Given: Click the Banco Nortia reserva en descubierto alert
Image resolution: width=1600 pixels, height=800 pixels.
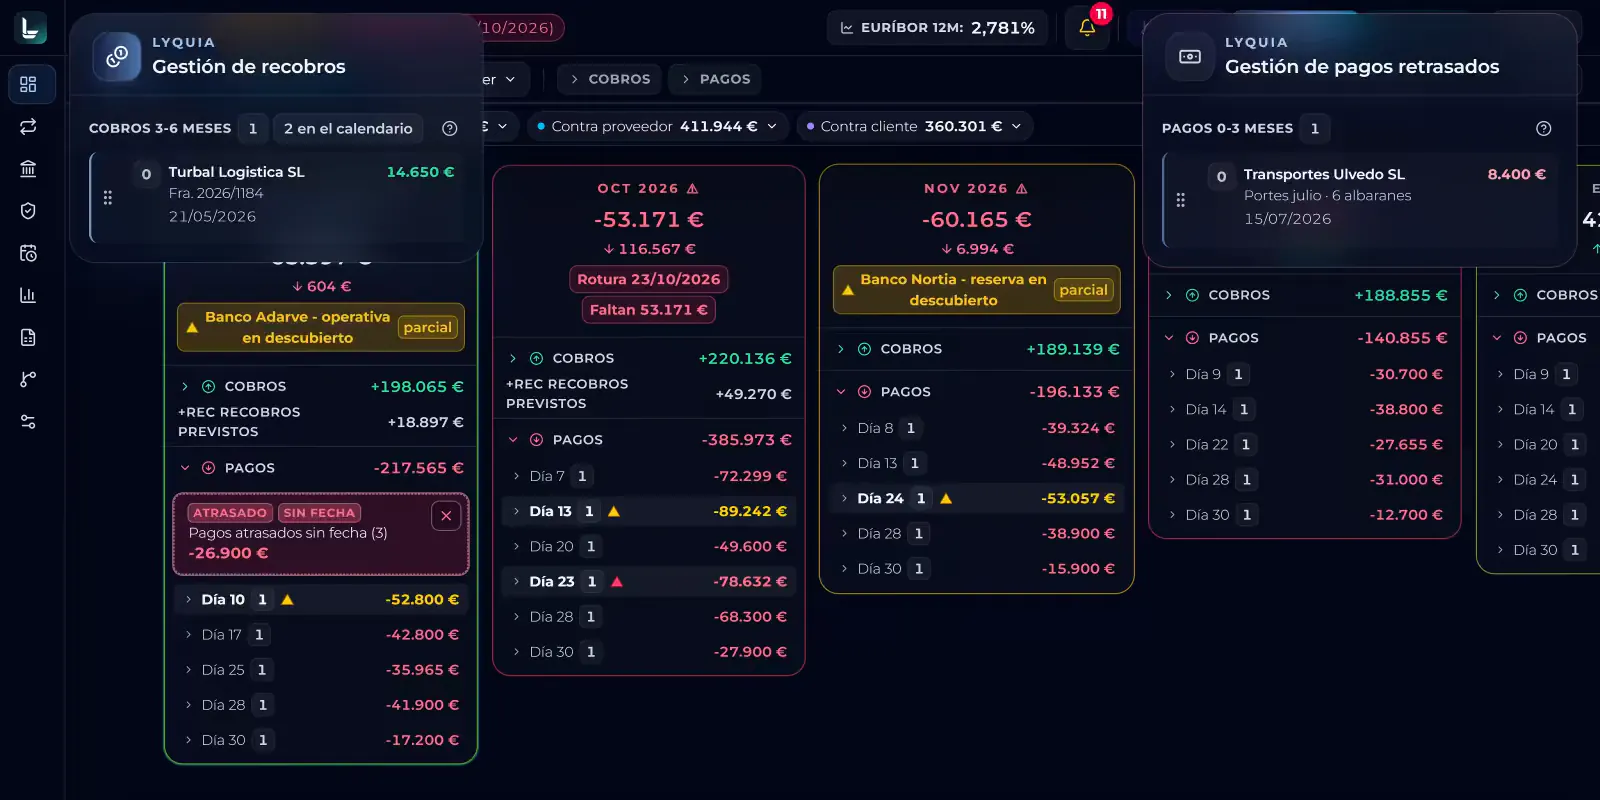Looking at the screenshot, I should (977, 289).
